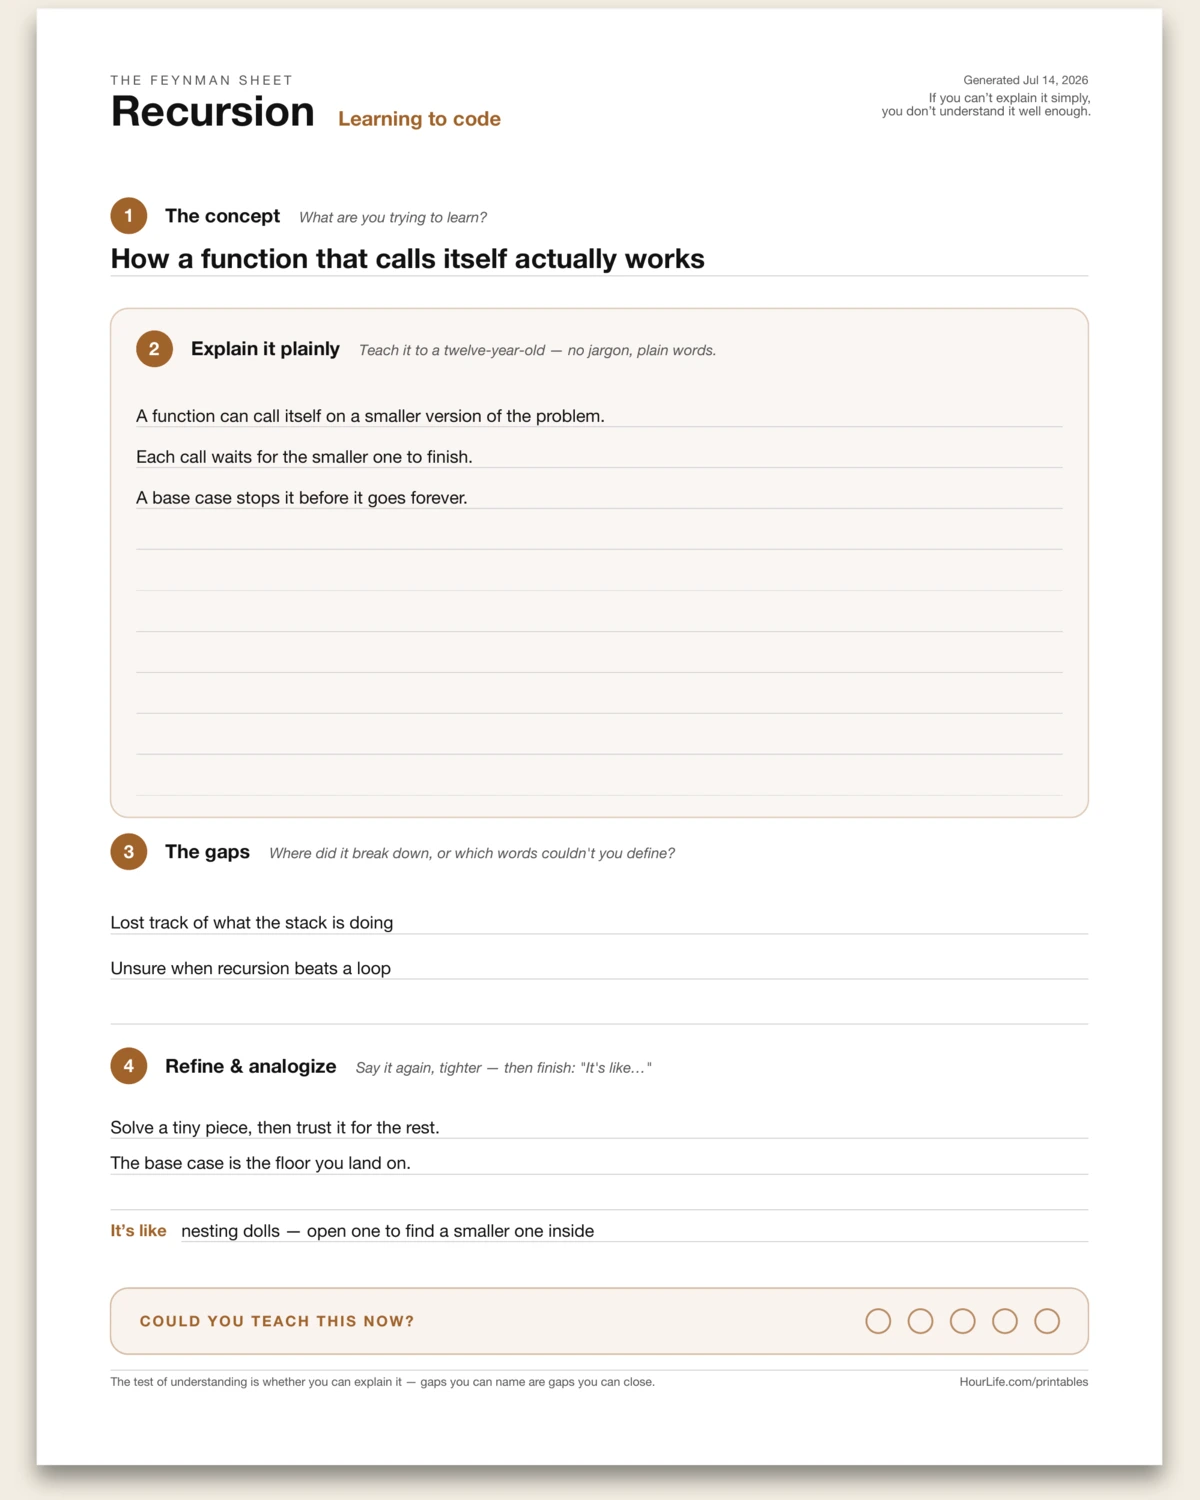1200x1500 pixels.
Task: Select the third teach-rating circle
Action: point(963,1321)
